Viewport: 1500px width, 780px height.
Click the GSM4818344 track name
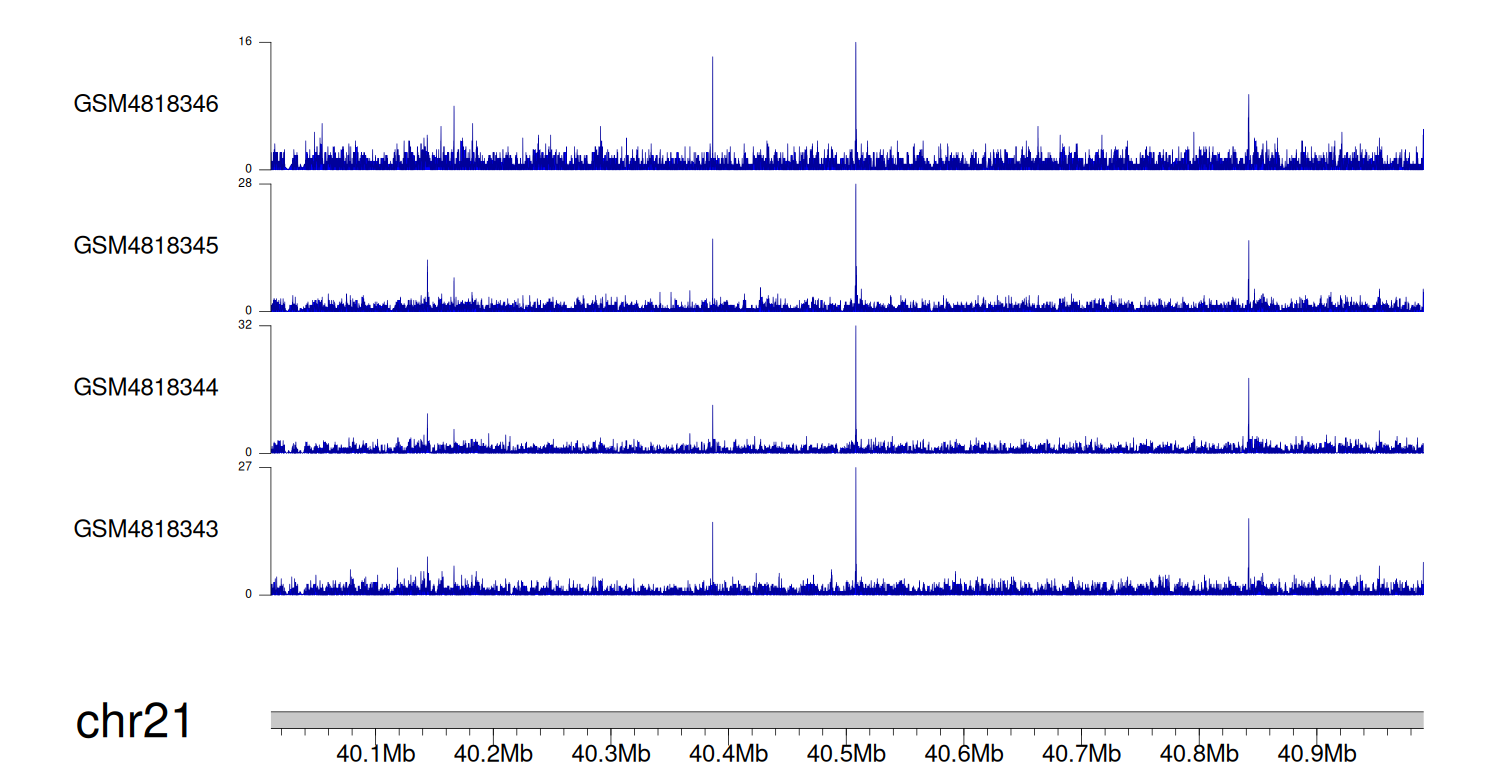146,387
